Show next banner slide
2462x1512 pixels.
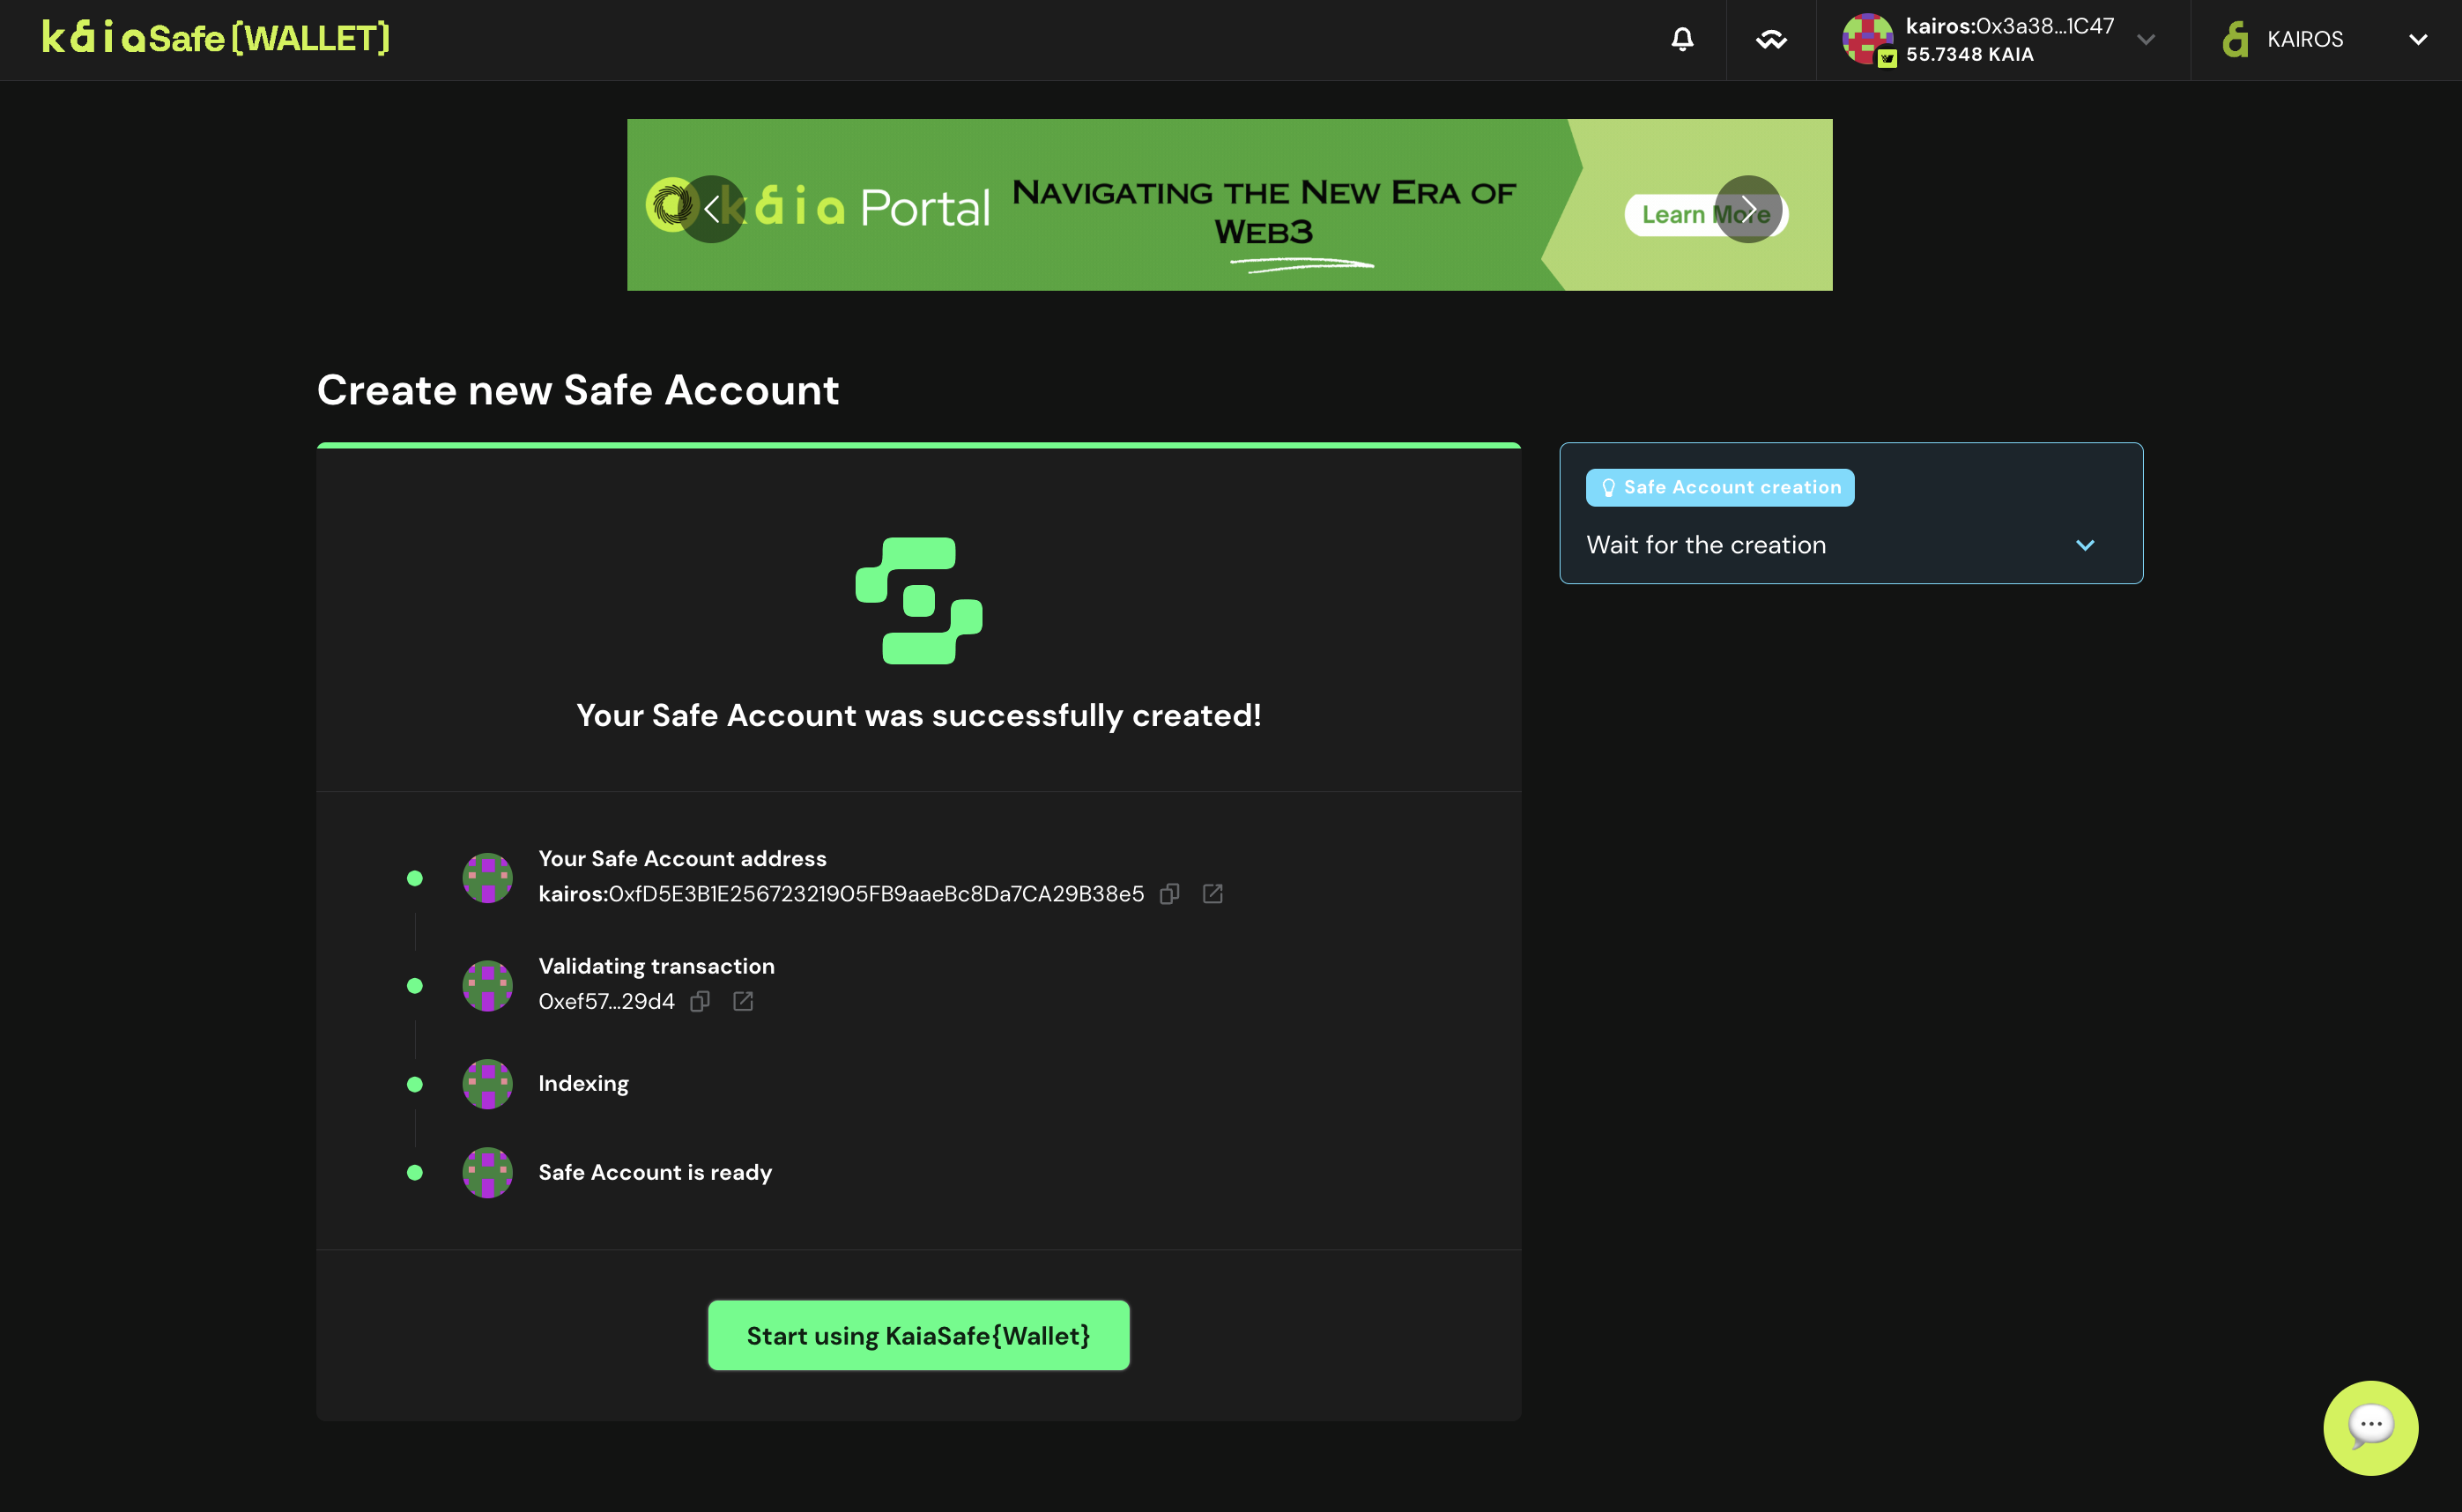1748,209
